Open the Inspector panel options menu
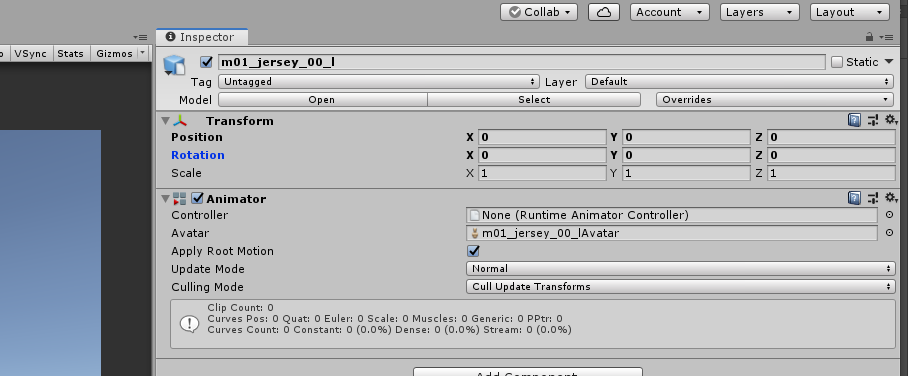The height and width of the screenshot is (376, 908). click(885, 37)
